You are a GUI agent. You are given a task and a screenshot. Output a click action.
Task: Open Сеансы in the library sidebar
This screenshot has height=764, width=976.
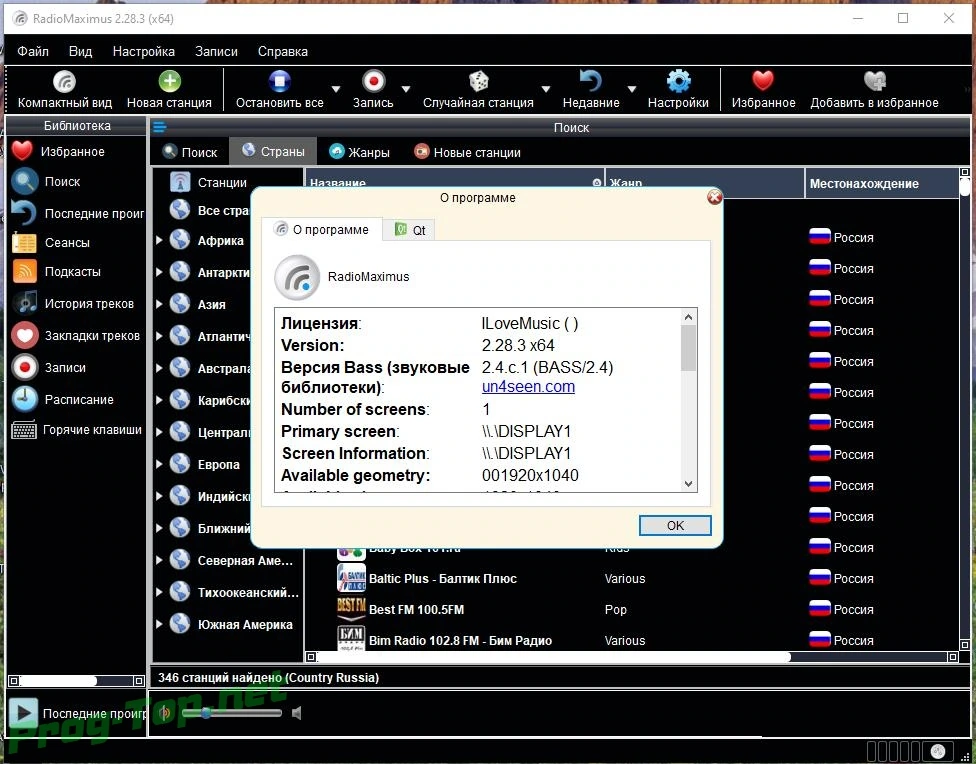[51, 242]
